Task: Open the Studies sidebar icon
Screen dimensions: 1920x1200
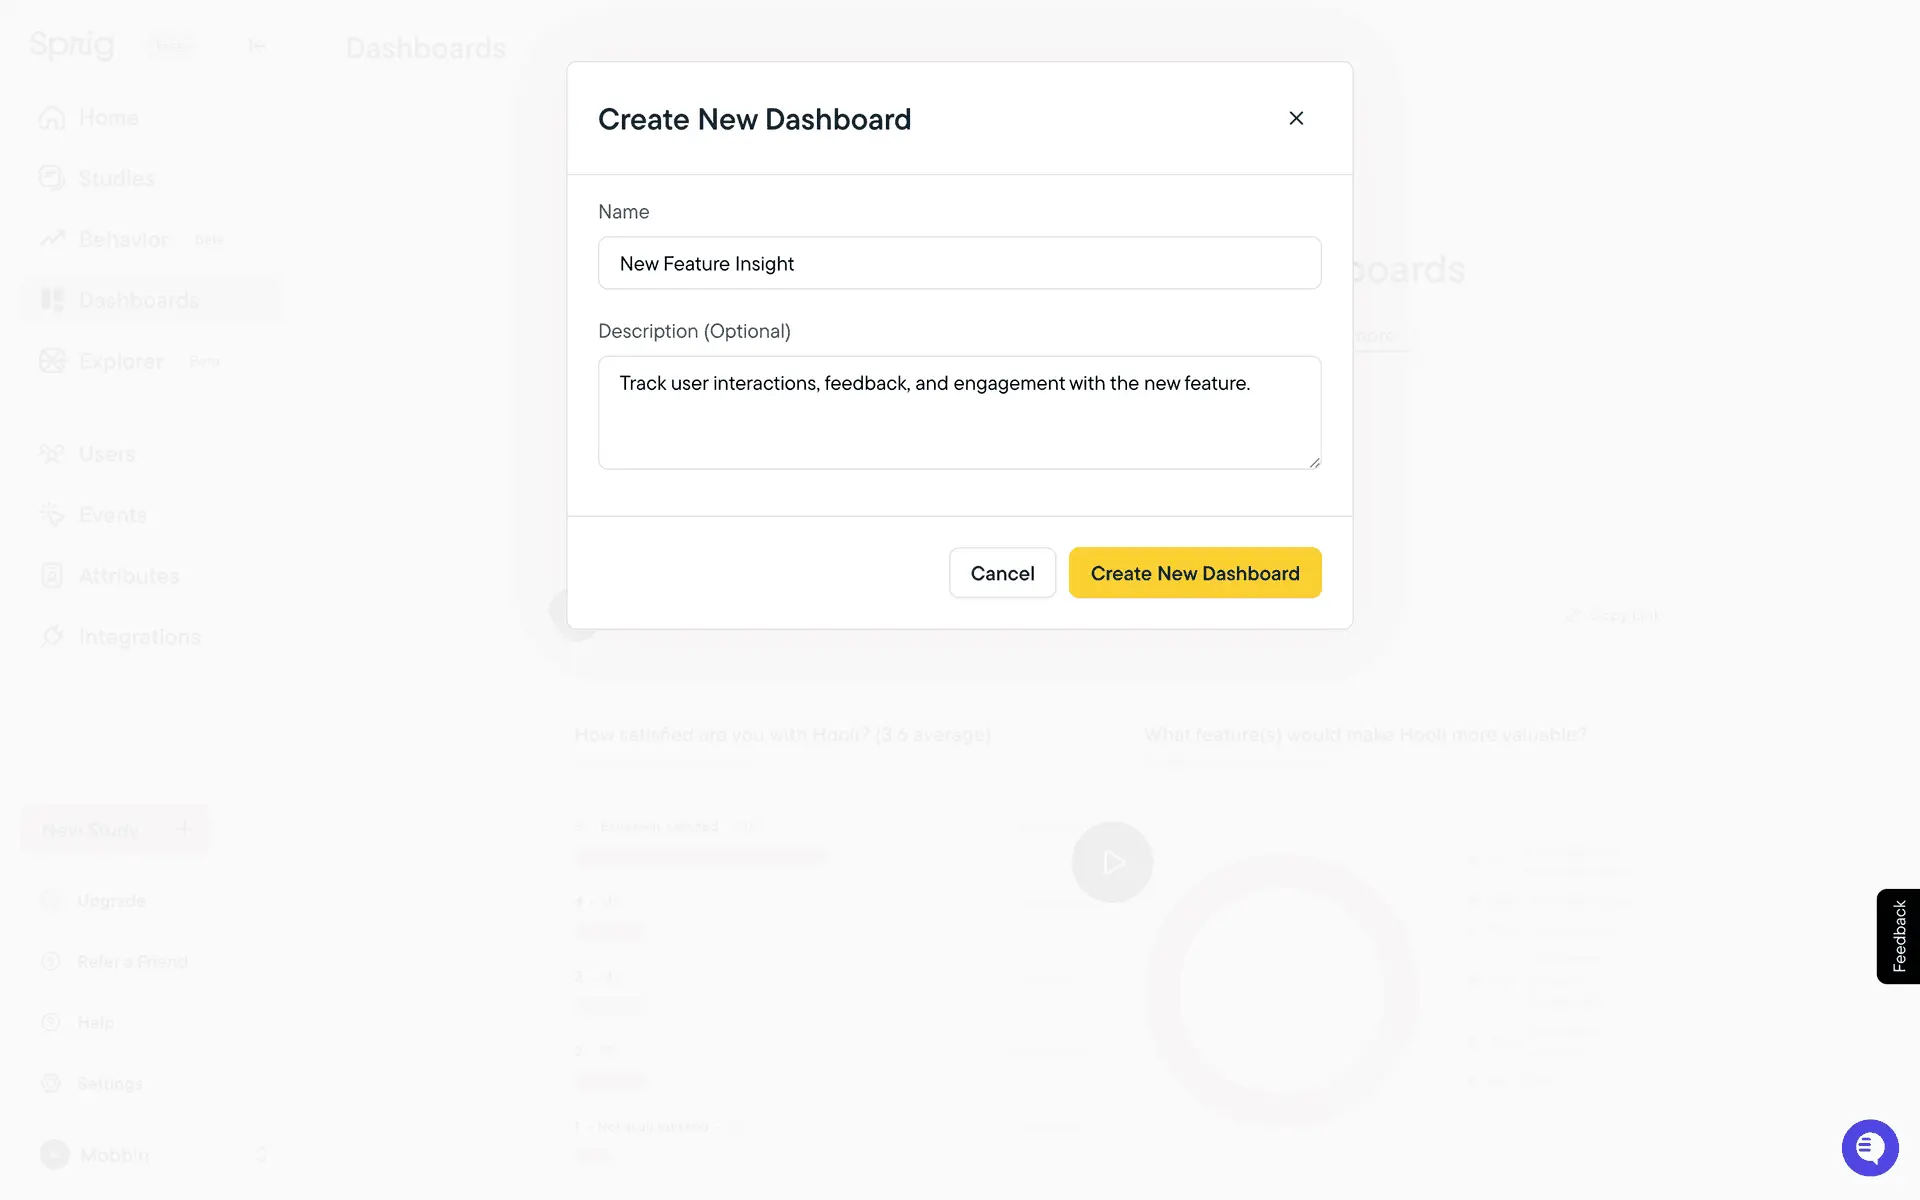Action: click(x=52, y=178)
